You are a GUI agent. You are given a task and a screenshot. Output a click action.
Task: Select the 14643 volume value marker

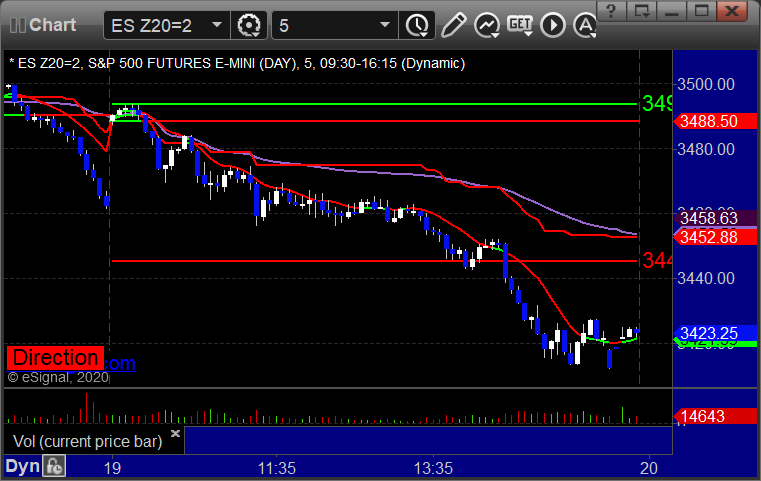pyautogui.click(x=715, y=416)
